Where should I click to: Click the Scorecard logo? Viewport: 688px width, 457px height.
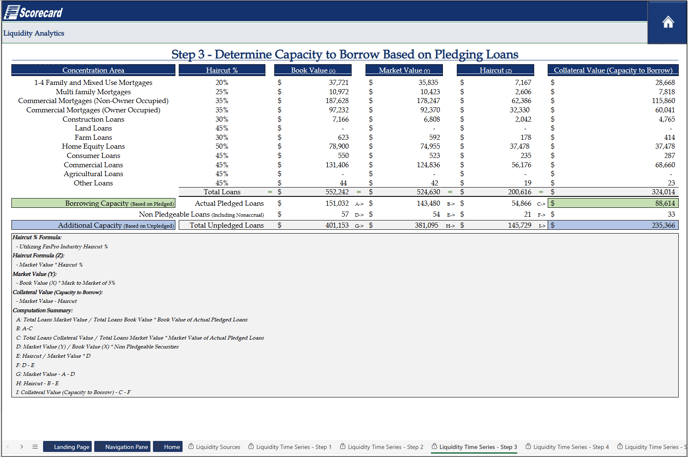click(x=33, y=12)
